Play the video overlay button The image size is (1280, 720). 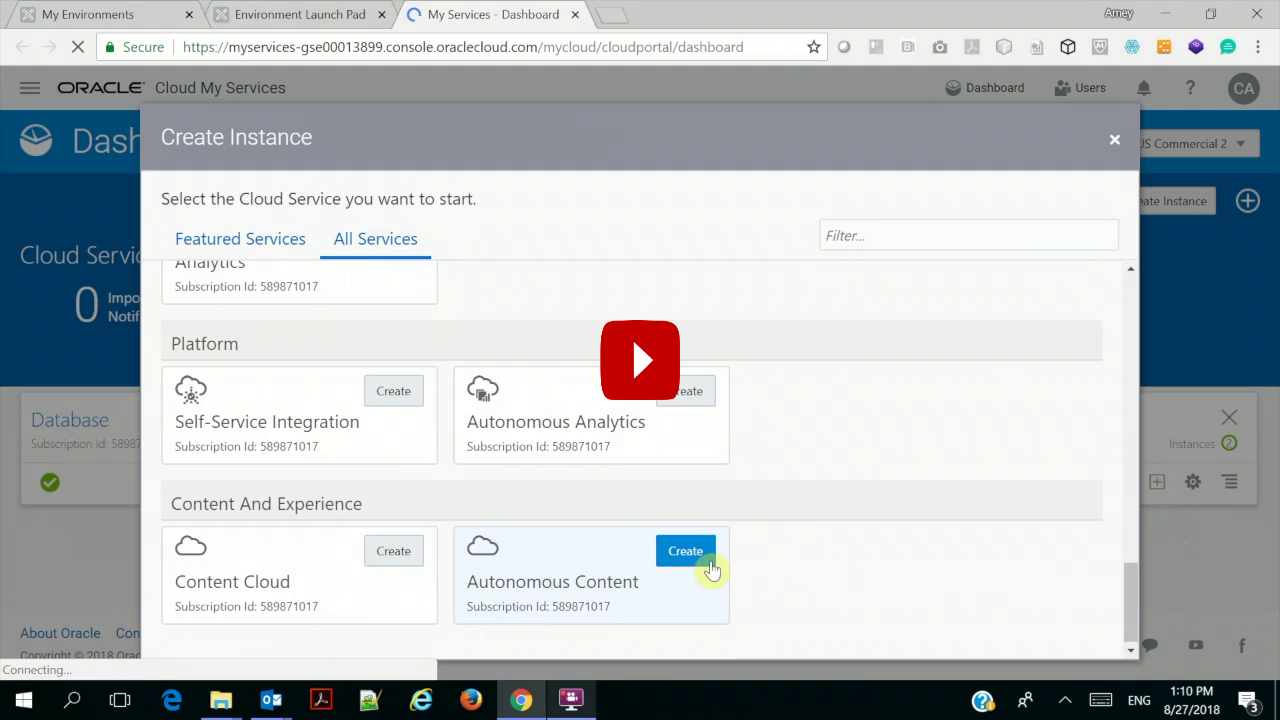click(640, 360)
